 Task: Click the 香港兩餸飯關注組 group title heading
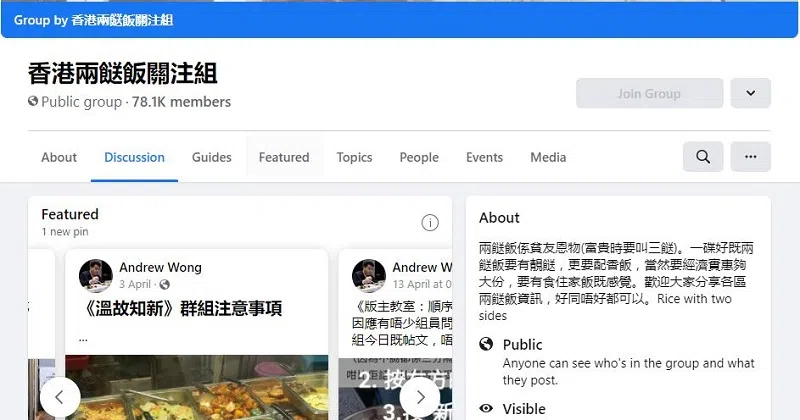click(122, 73)
